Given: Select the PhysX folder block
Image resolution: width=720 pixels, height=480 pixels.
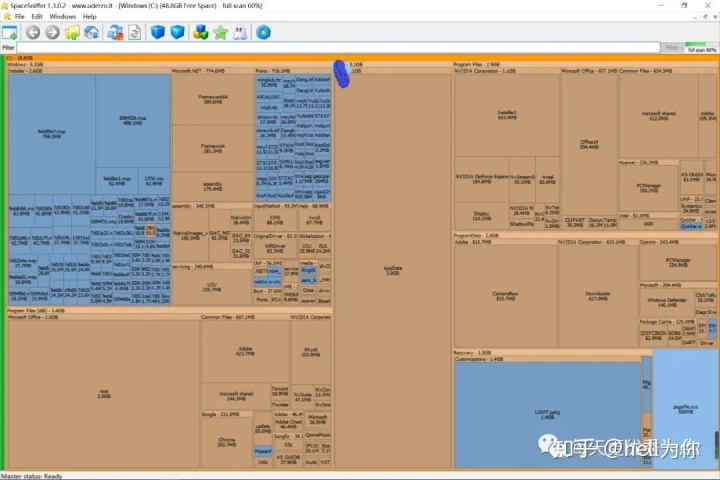Looking at the screenshot, I should [311, 352].
